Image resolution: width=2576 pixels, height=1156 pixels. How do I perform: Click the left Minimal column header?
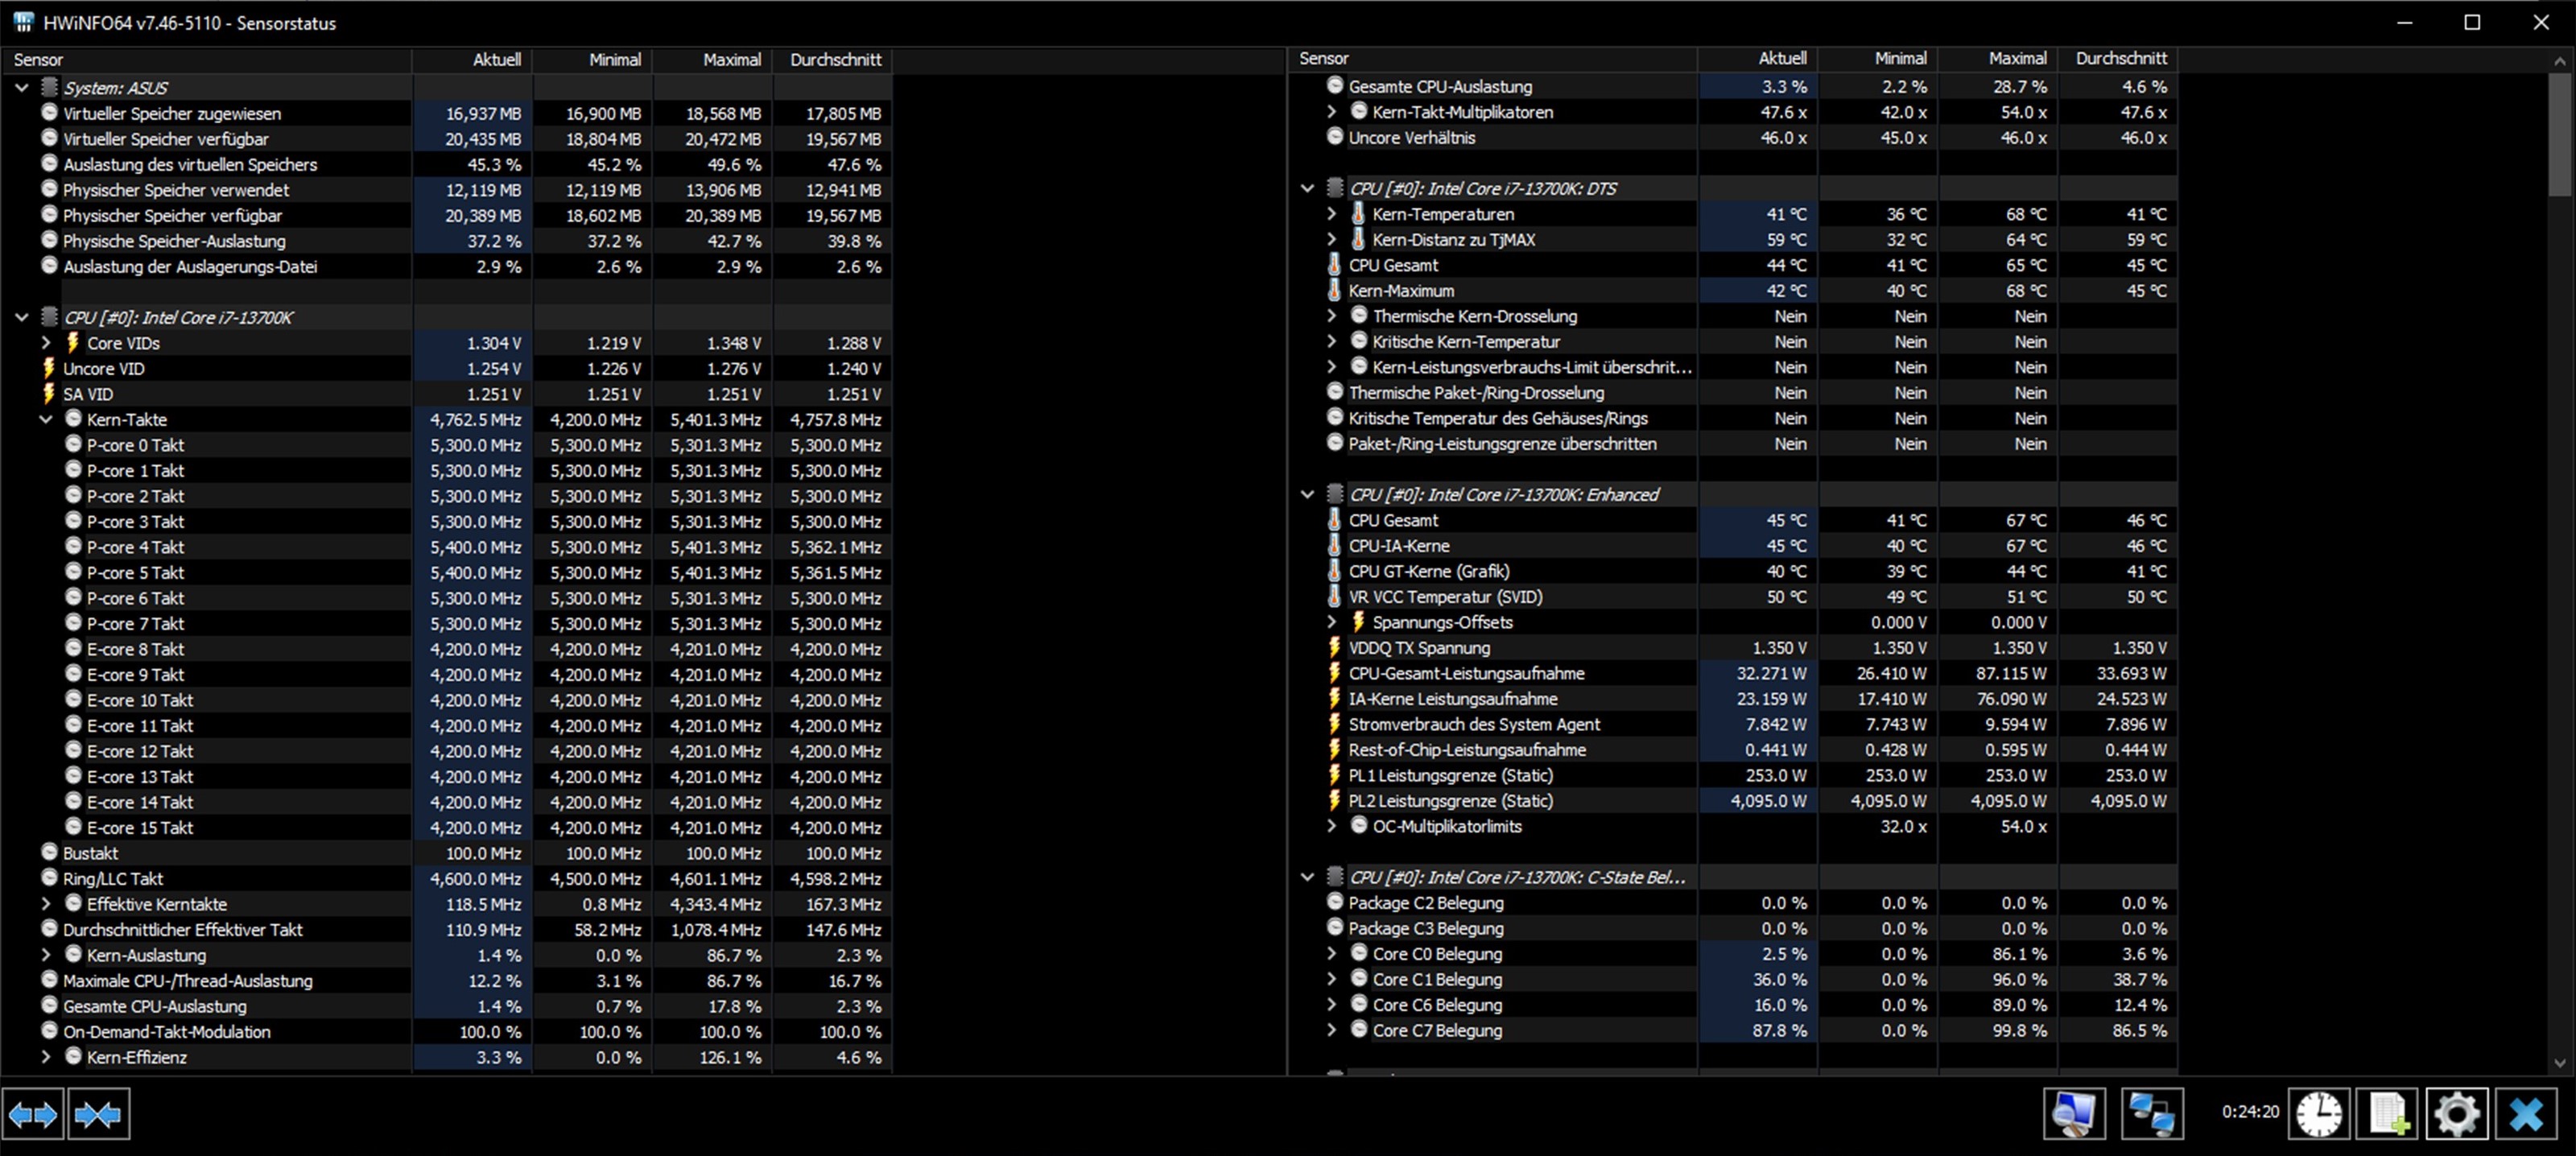[x=592, y=59]
